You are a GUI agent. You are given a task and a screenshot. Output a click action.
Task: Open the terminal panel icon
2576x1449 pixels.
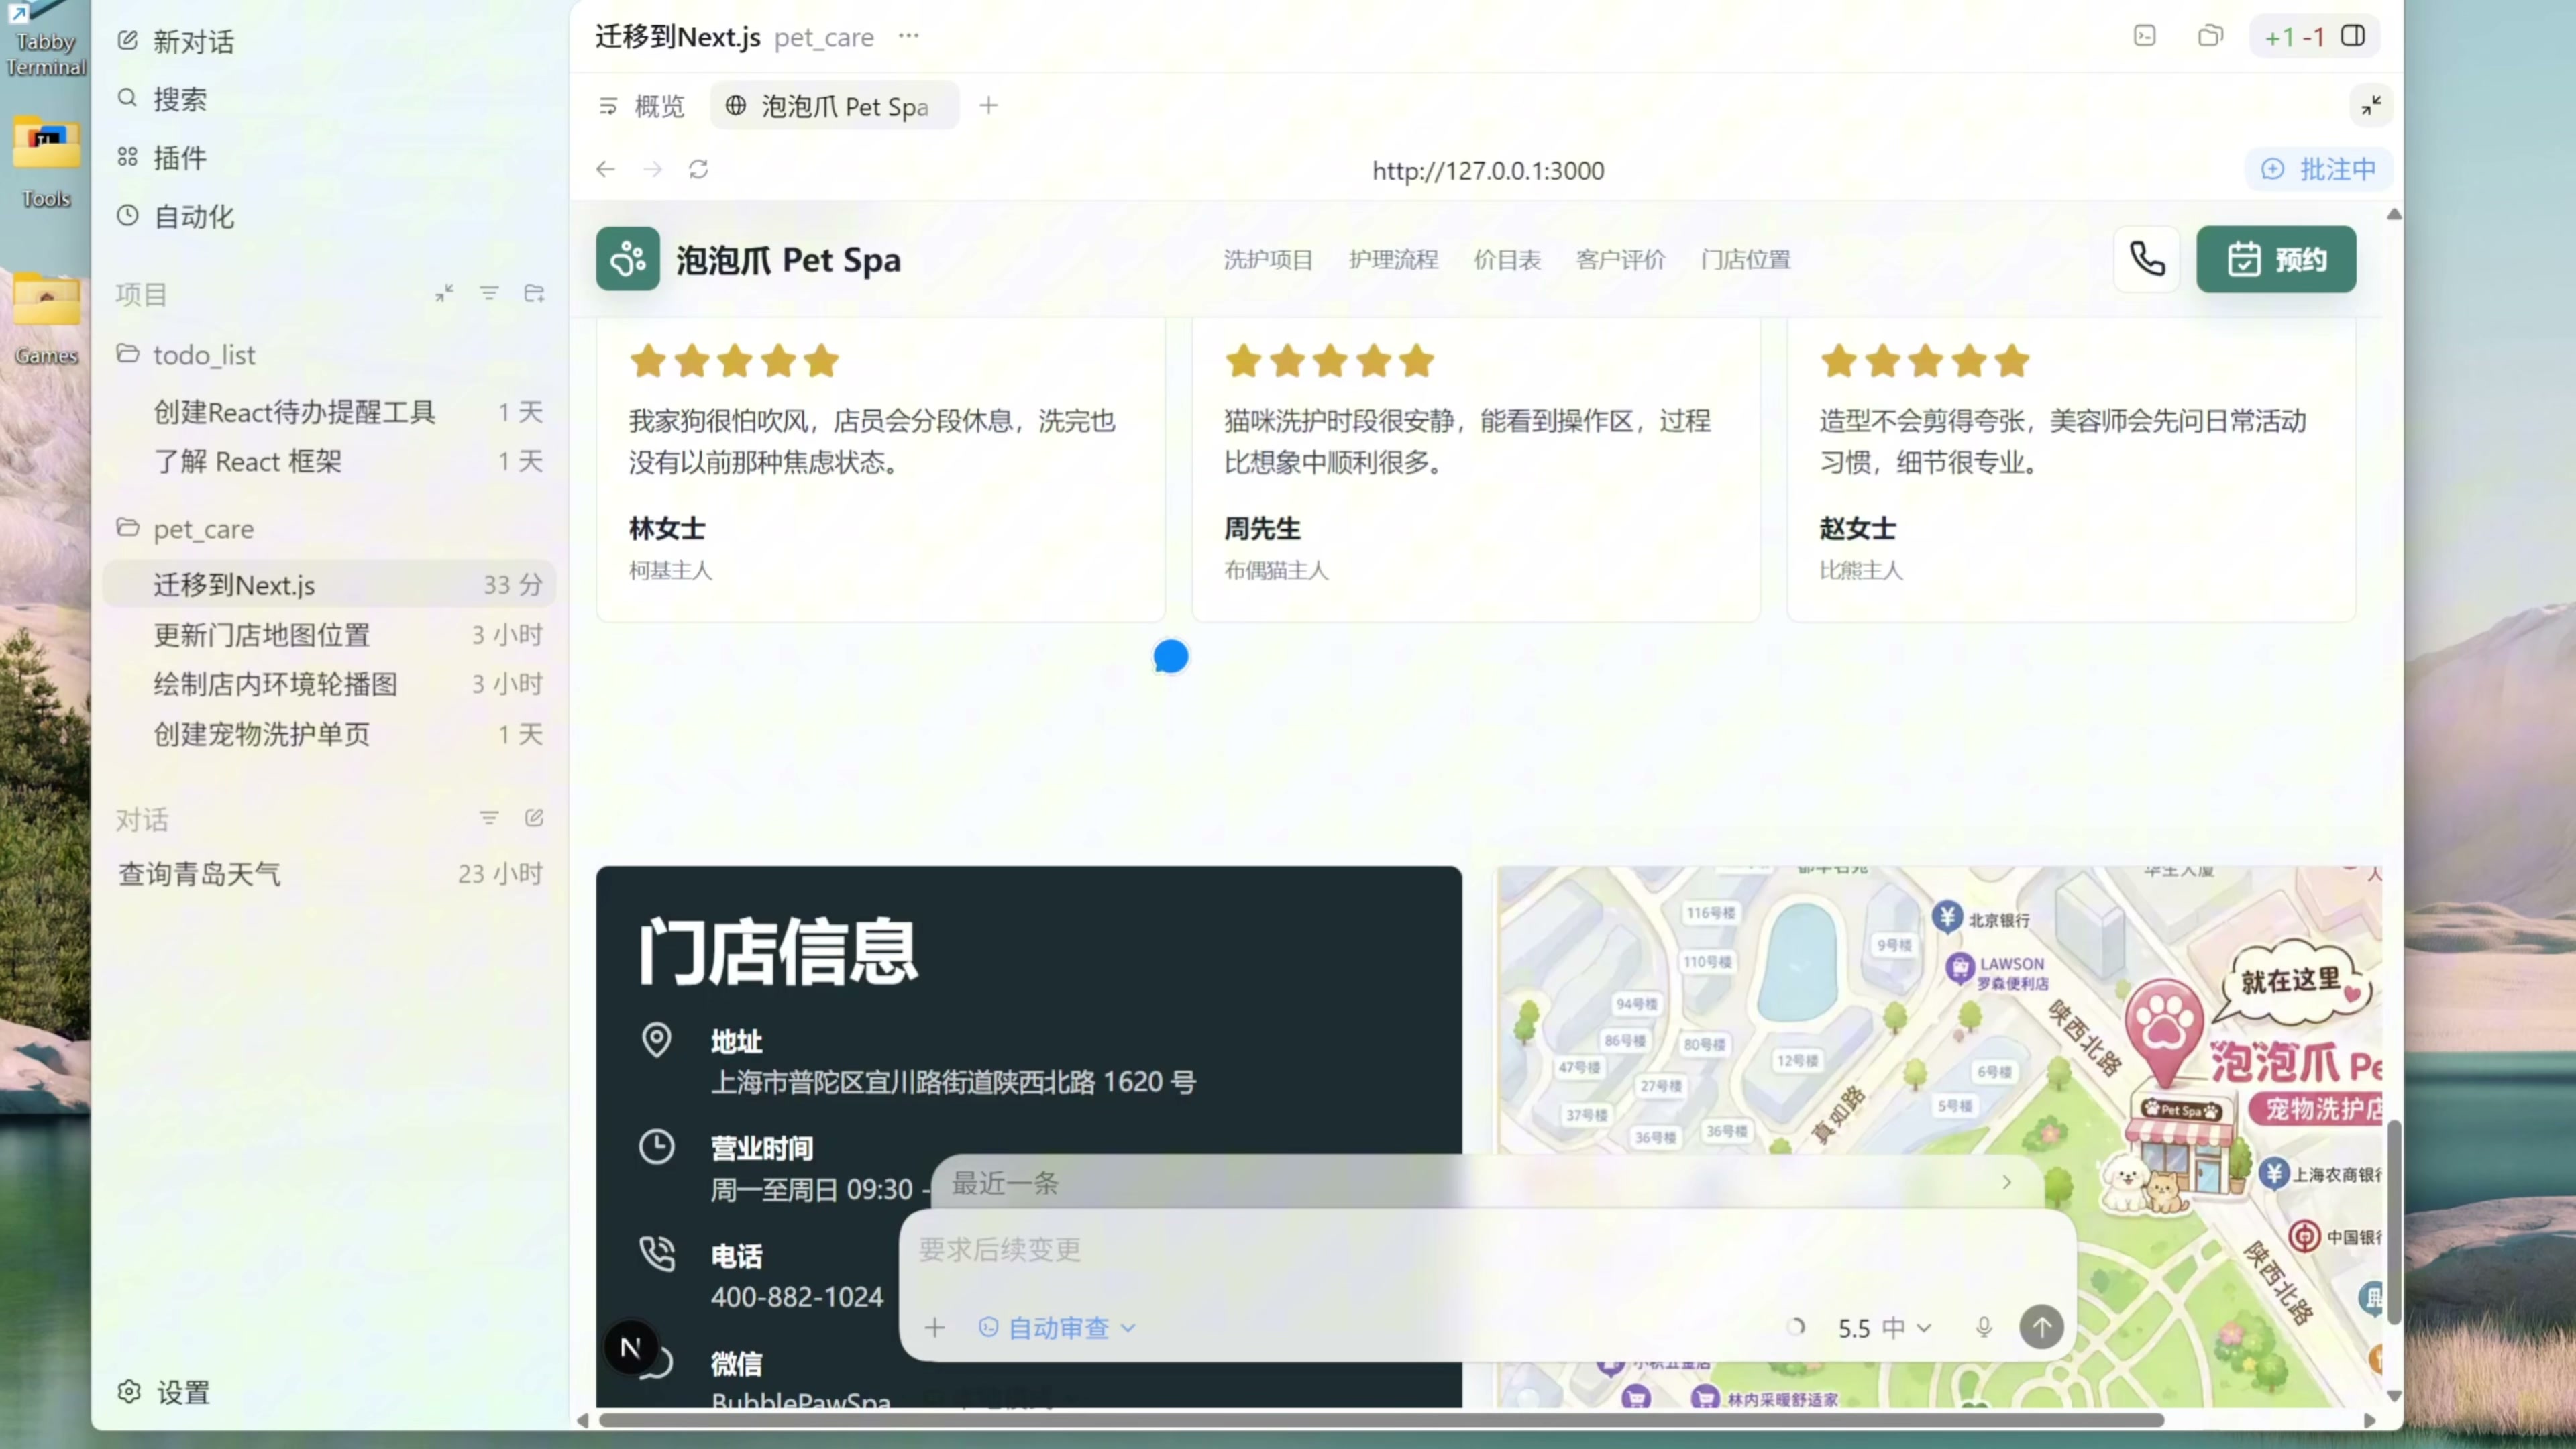point(2144,37)
